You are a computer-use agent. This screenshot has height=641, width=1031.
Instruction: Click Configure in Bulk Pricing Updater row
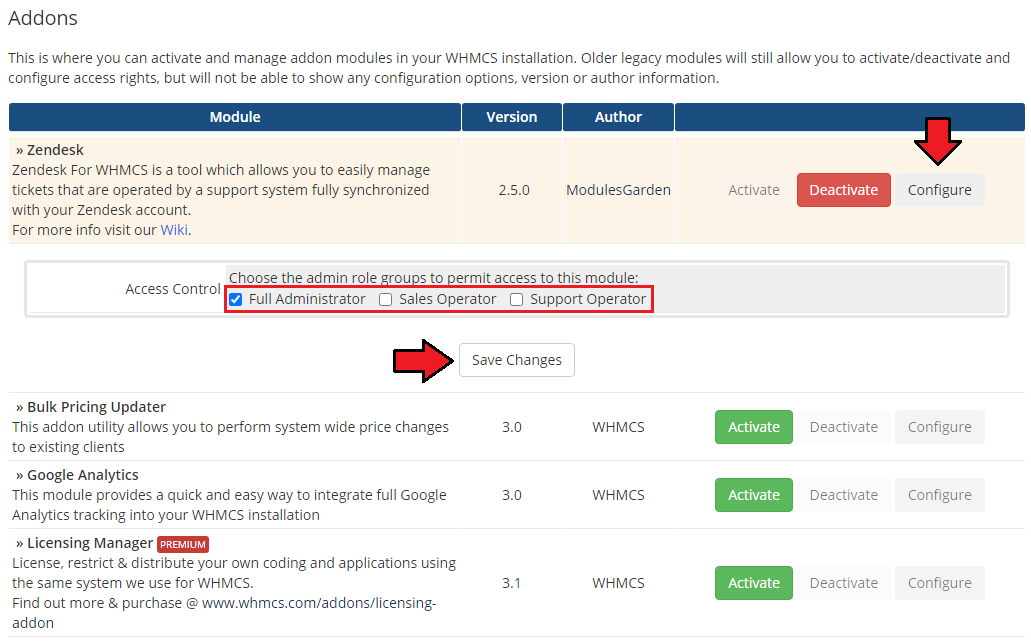pos(940,427)
